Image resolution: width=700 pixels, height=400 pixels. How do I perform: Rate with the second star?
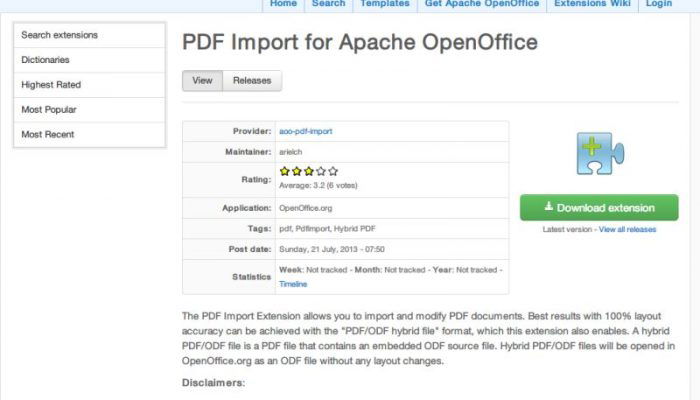(x=296, y=171)
